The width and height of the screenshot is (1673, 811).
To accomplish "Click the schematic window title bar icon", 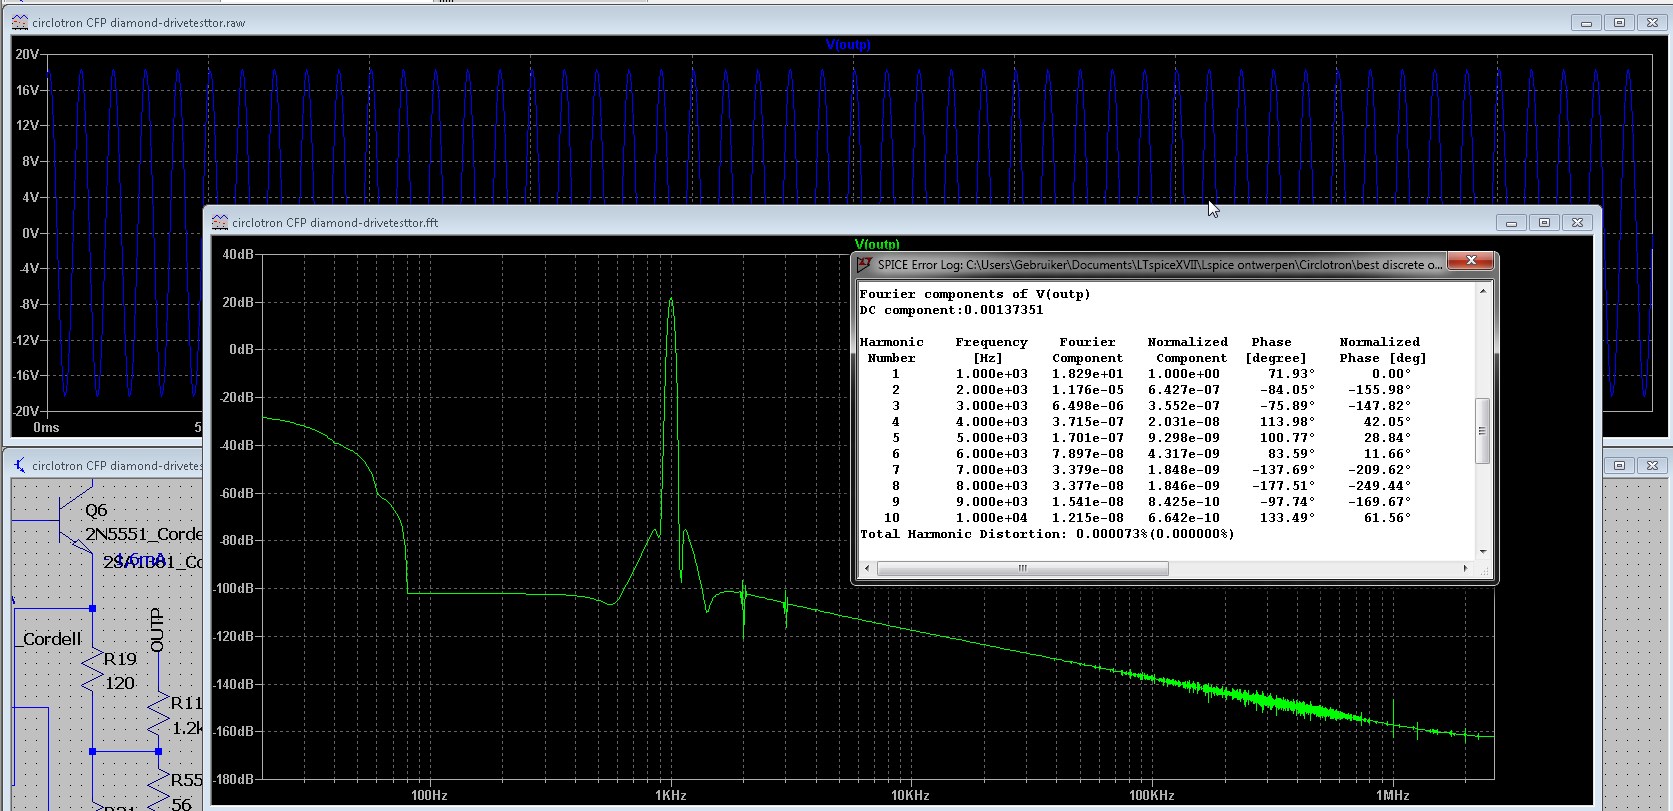I will point(19,465).
